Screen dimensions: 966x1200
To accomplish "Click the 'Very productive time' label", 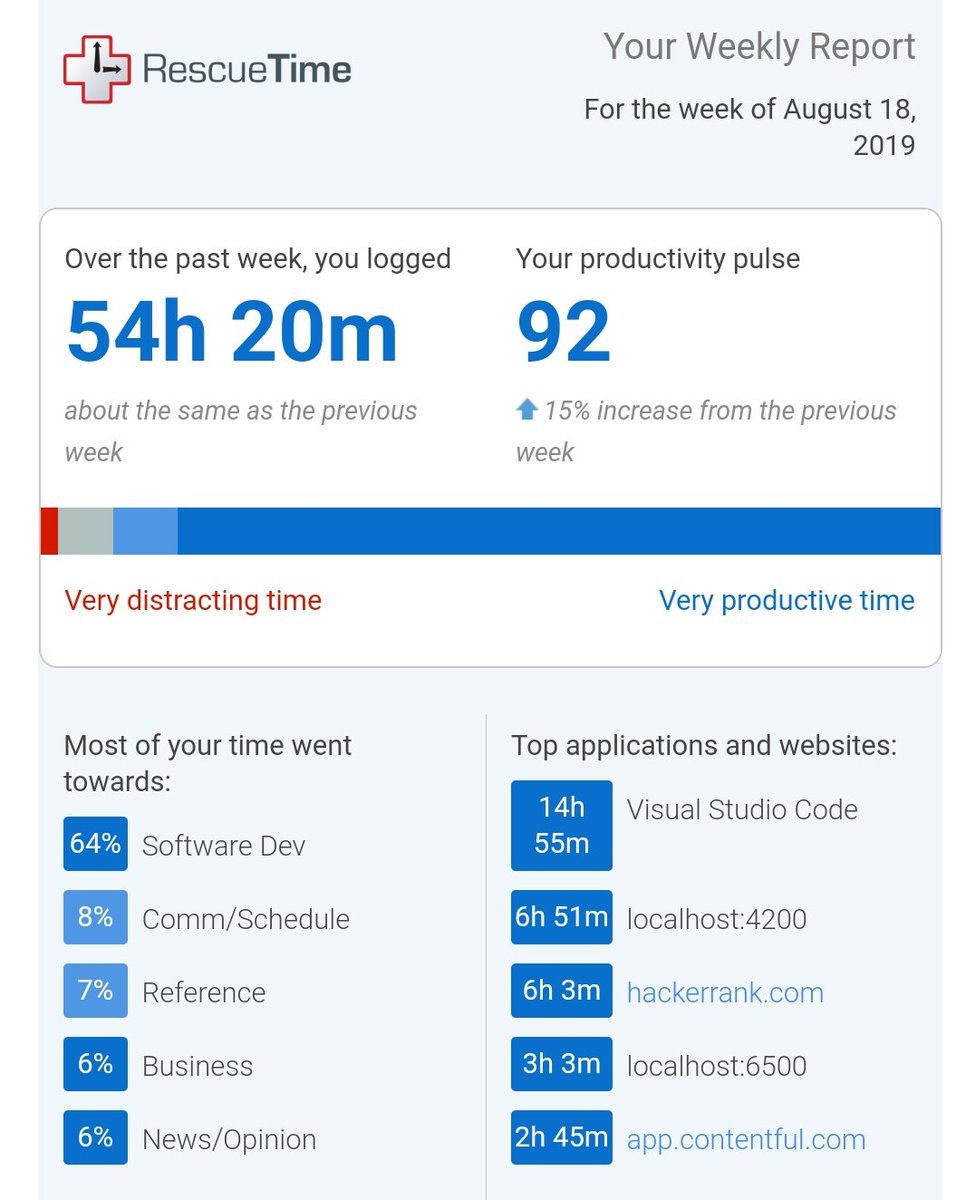I will pos(787,600).
